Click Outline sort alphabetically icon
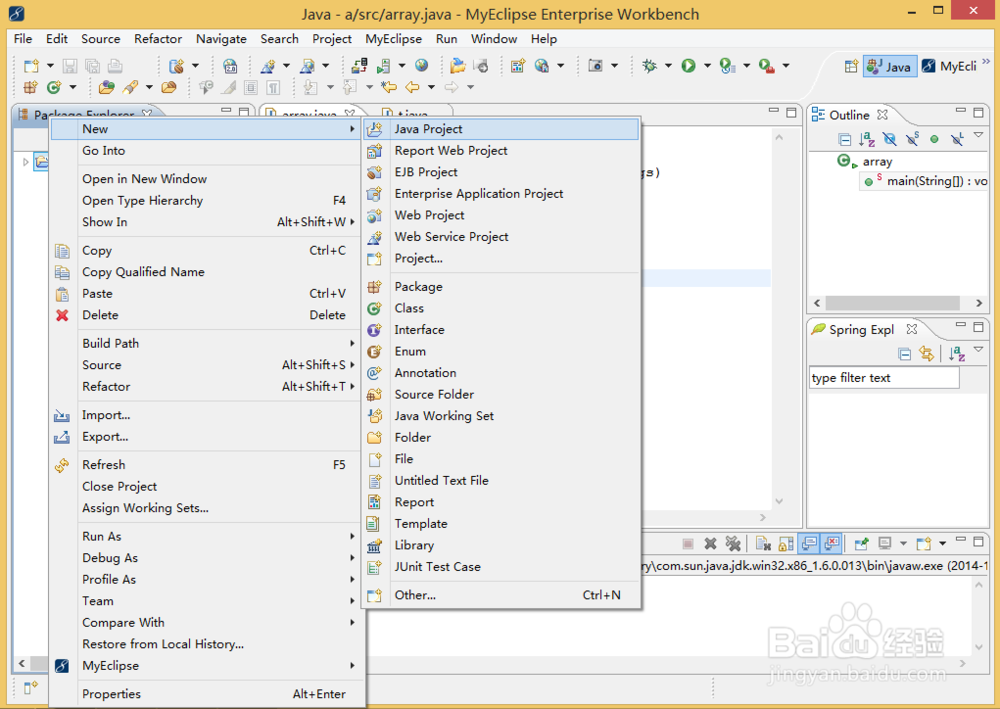 click(867, 139)
